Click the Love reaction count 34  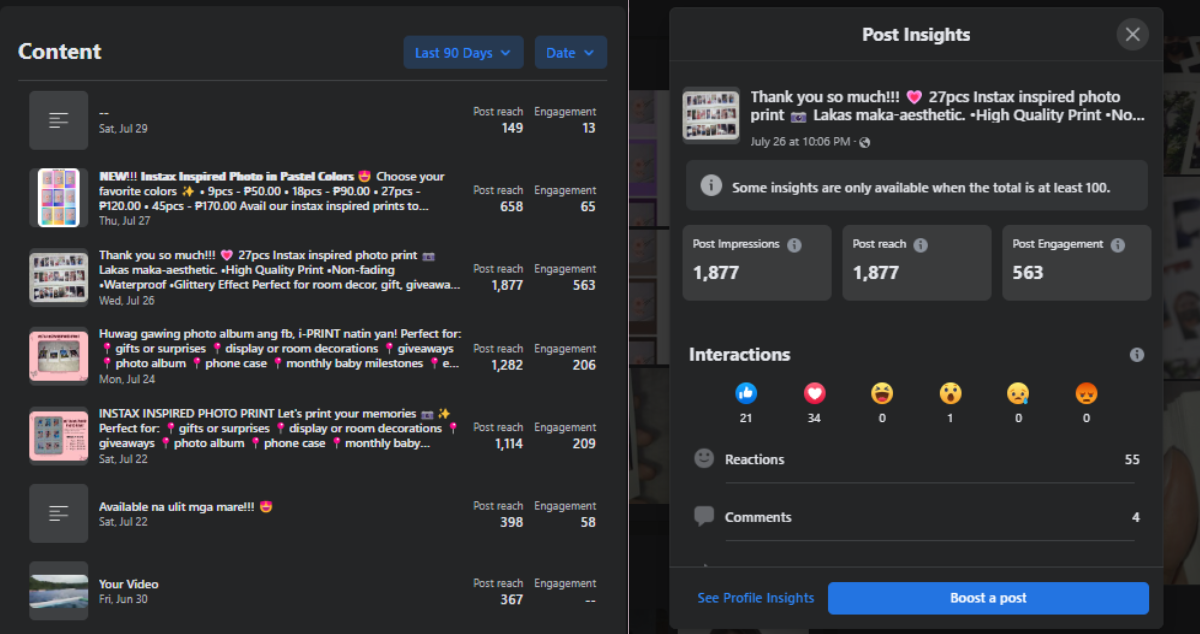[x=814, y=418]
